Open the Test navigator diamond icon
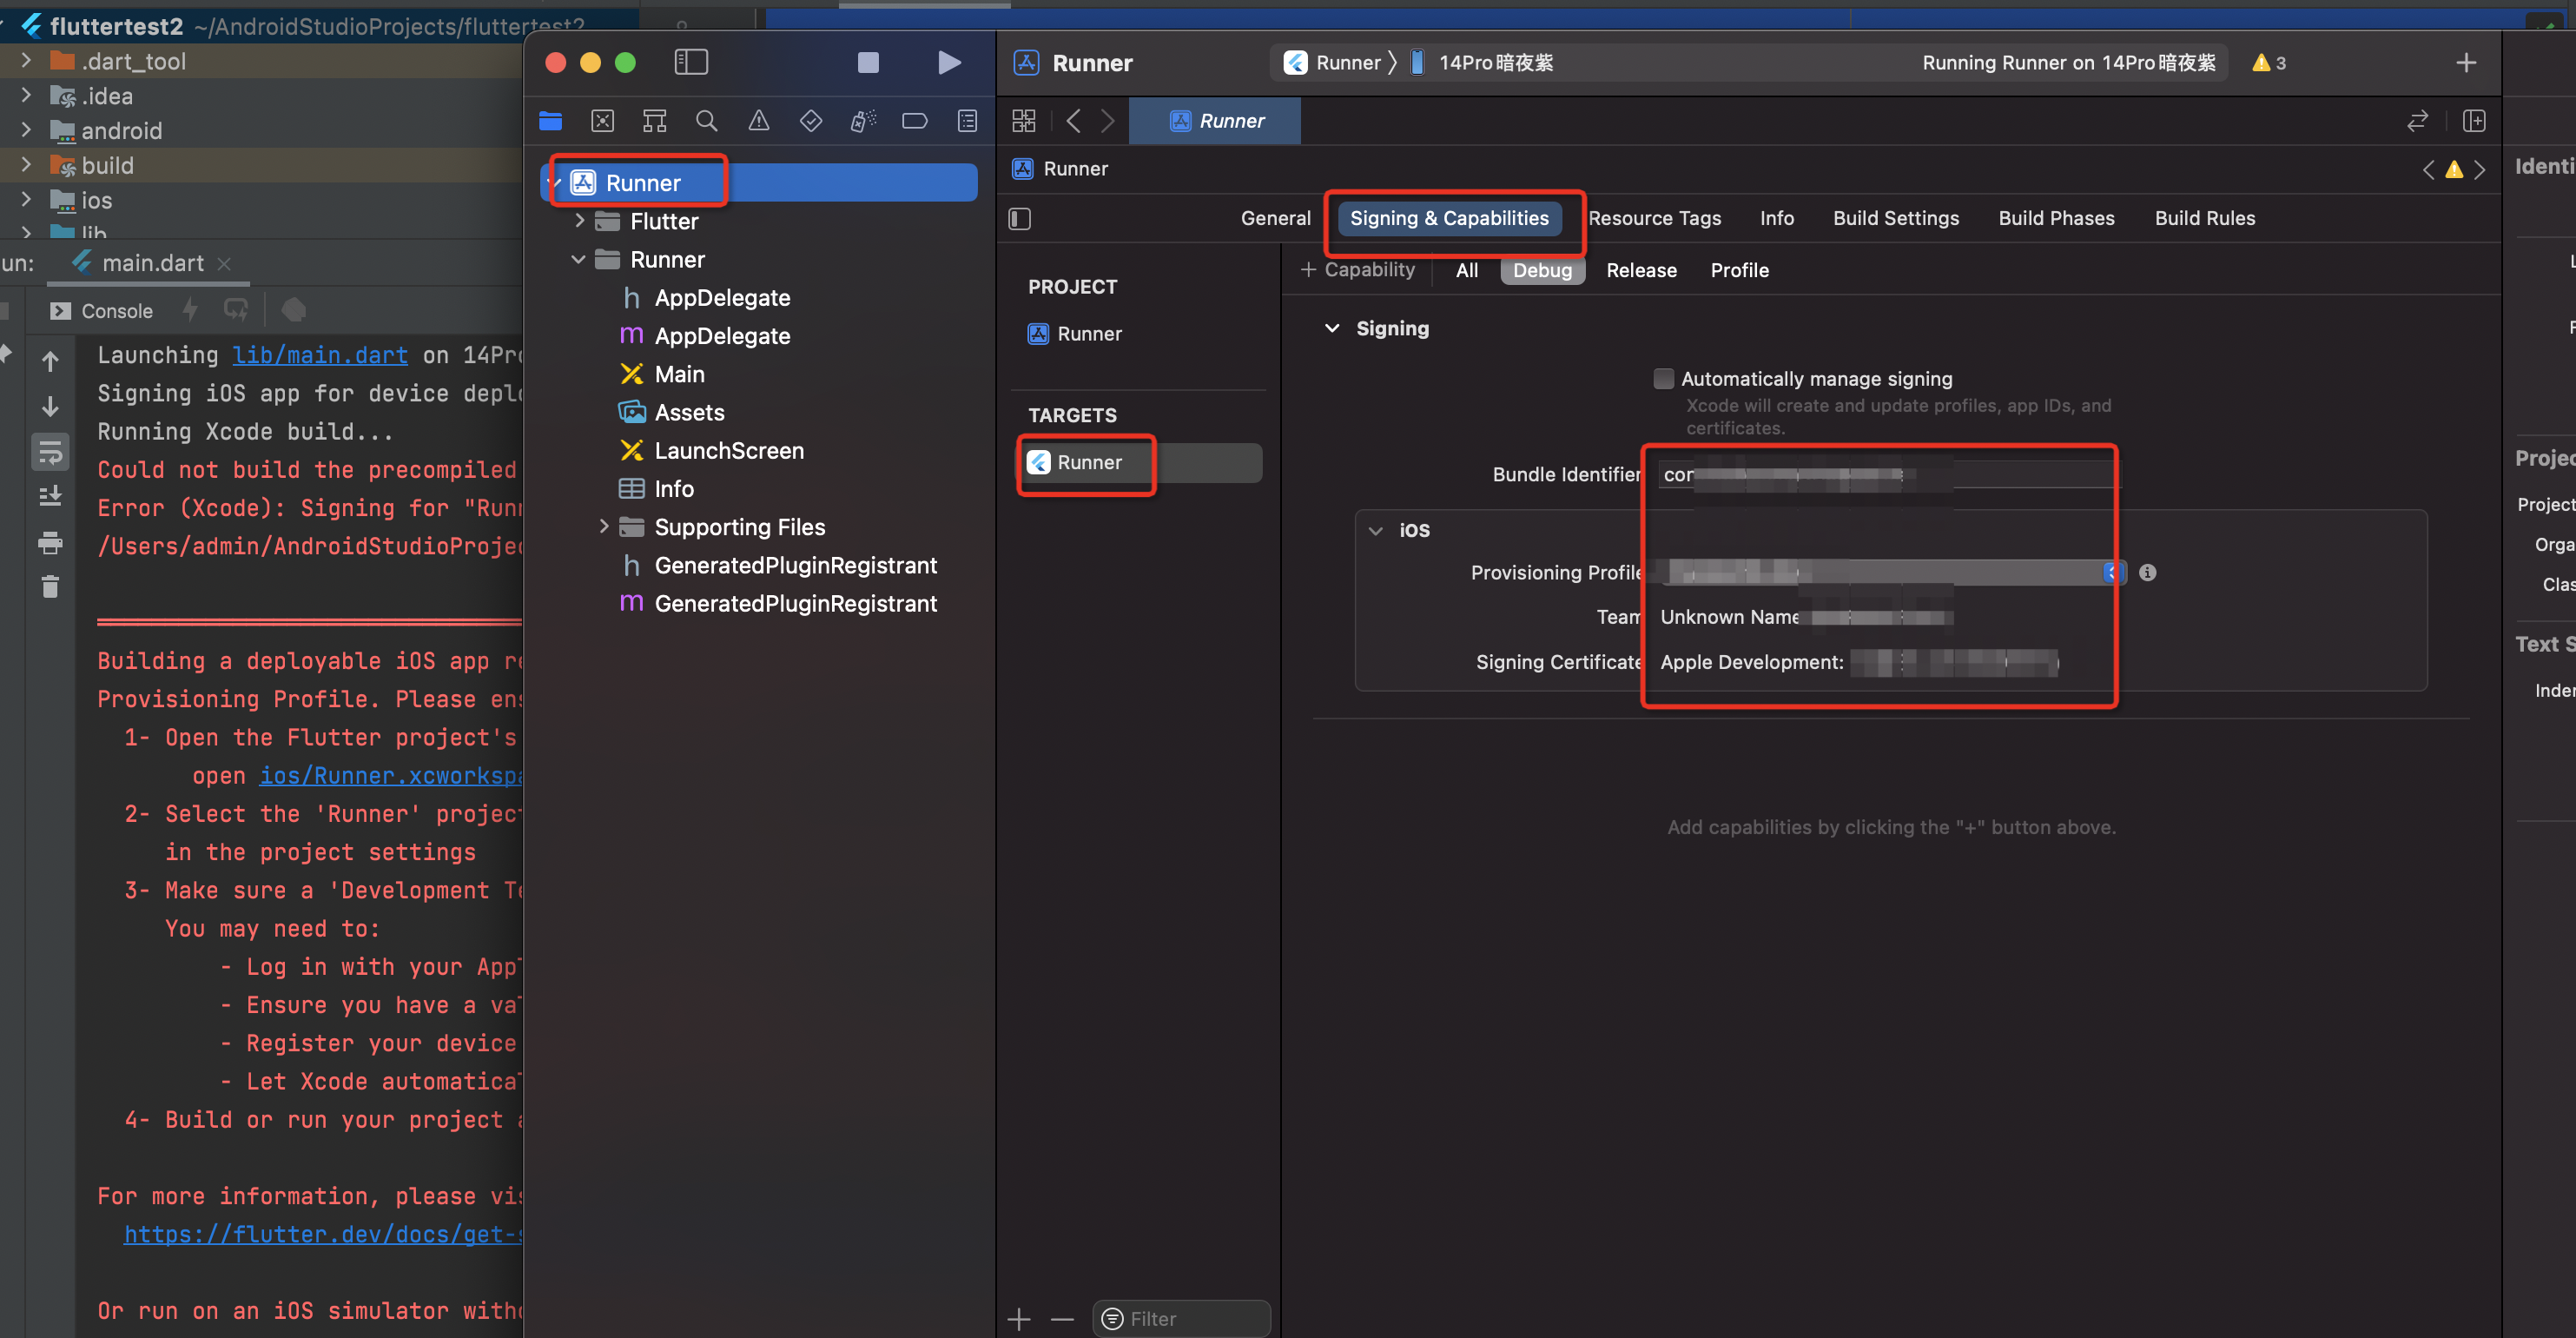The width and height of the screenshot is (2576, 1338). click(811, 121)
